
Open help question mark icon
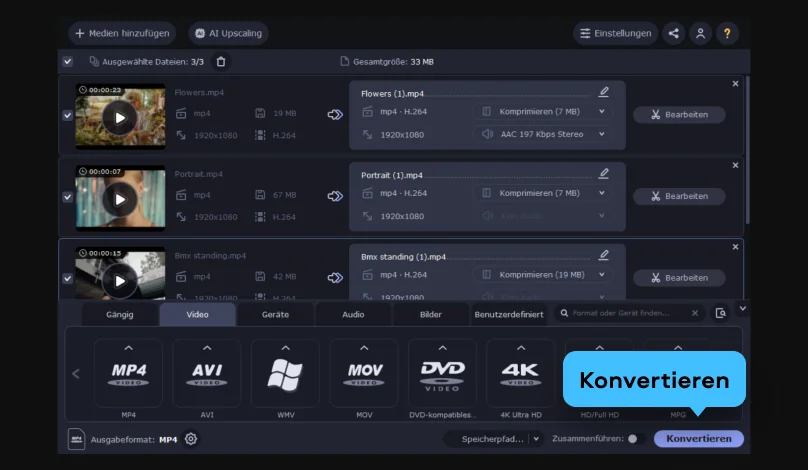pyautogui.click(x=727, y=33)
